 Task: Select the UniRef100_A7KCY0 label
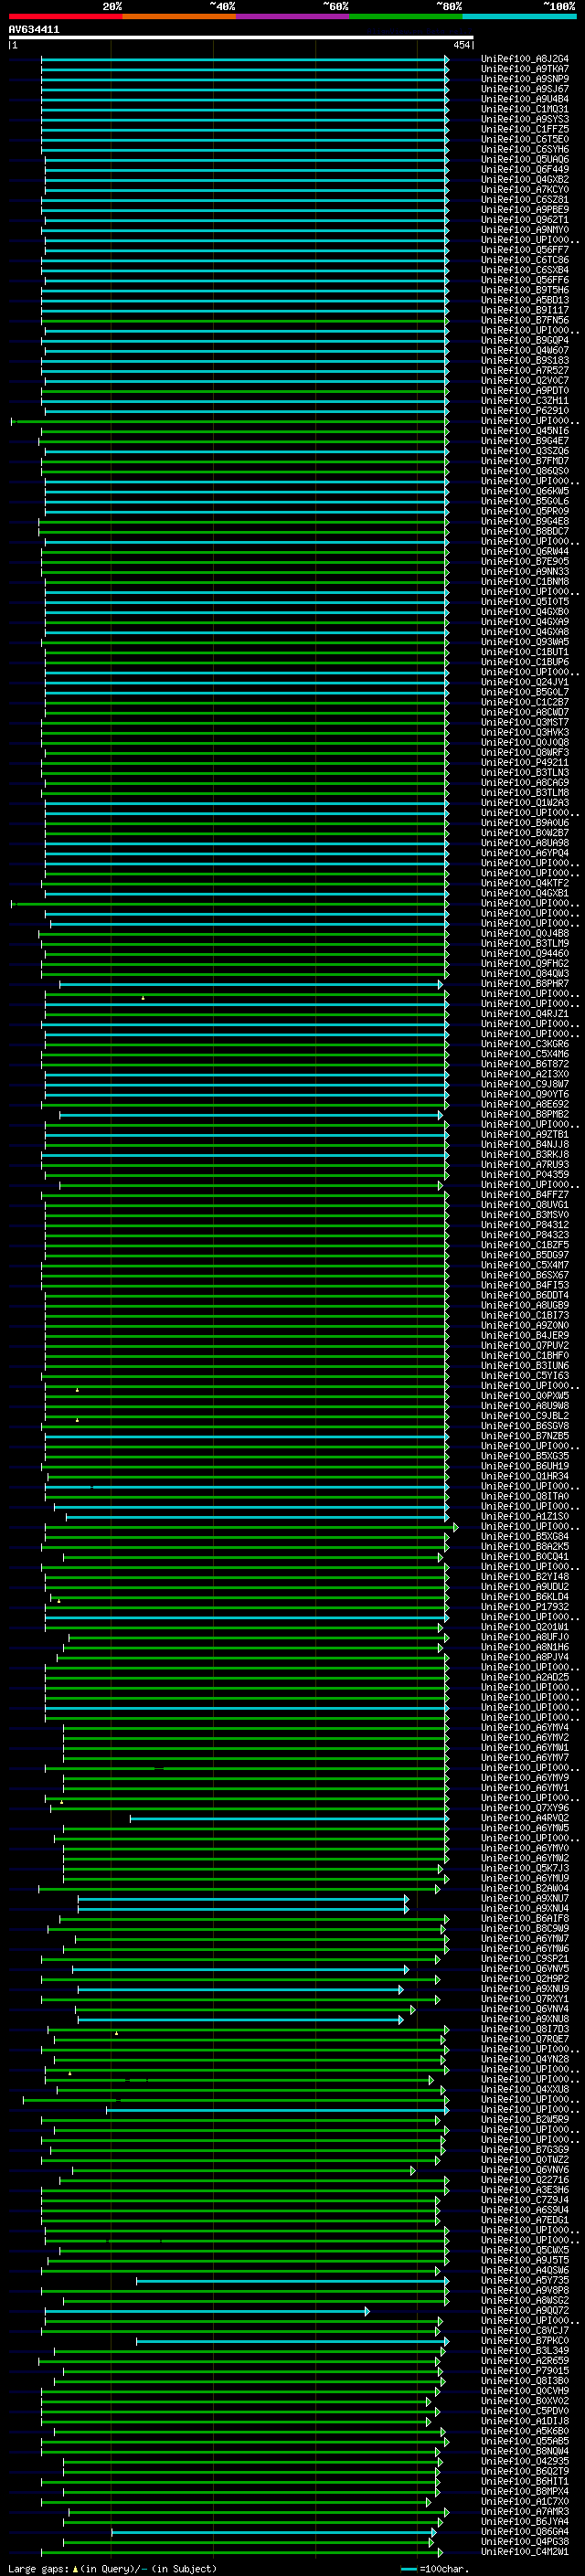525,190
